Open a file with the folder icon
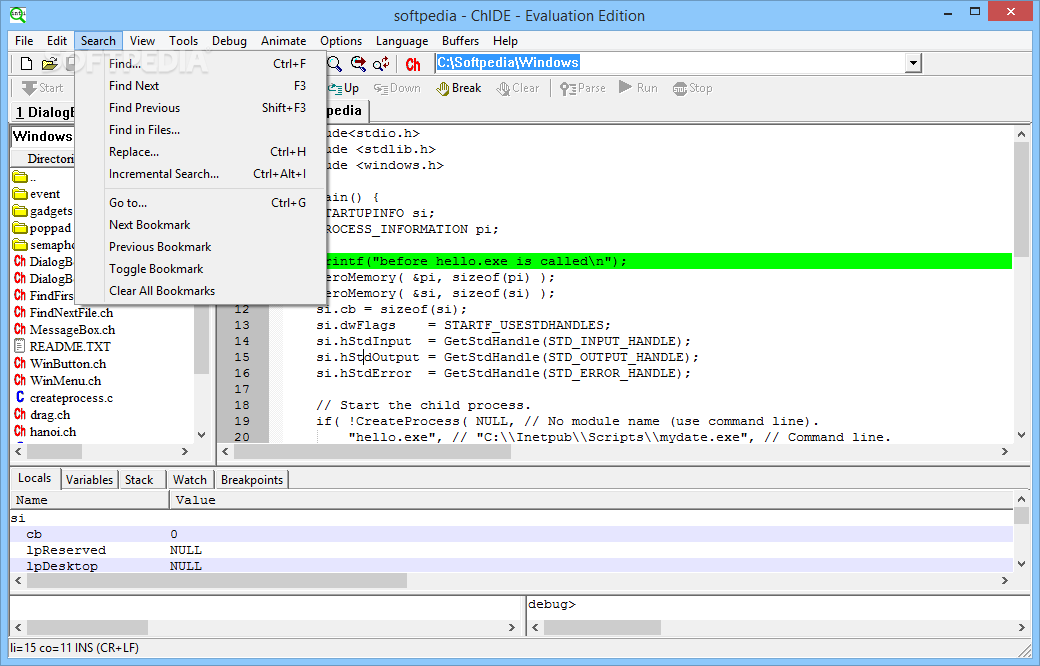The image size is (1040, 666). click(x=49, y=64)
